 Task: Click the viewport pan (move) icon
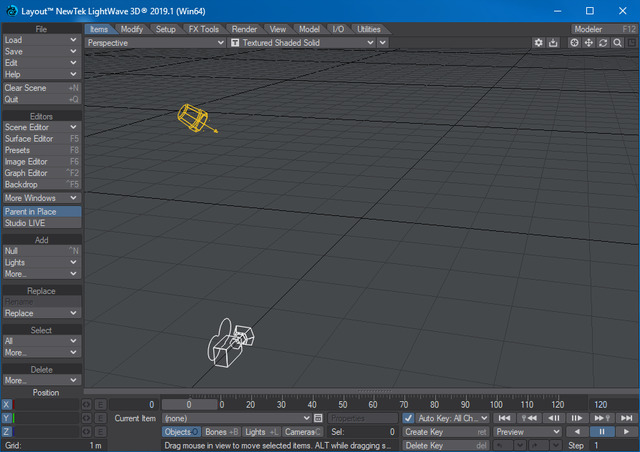coord(589,43)
